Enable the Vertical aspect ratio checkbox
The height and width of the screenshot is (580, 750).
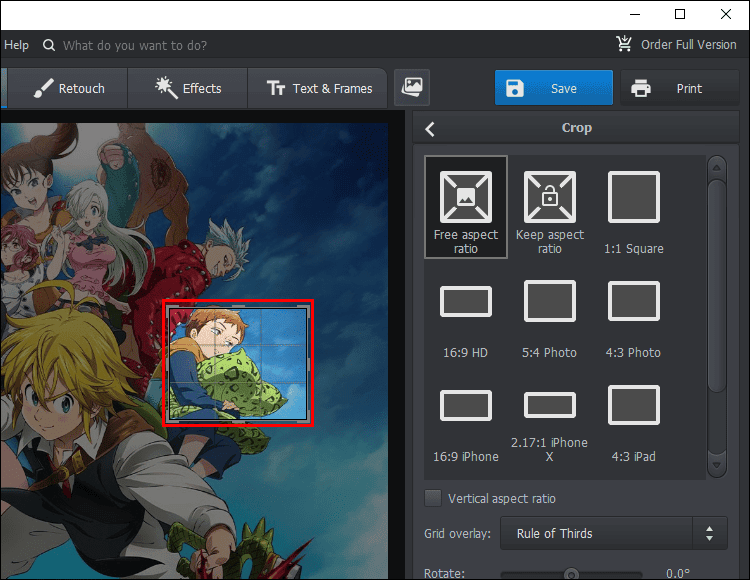tap(433, 498)
